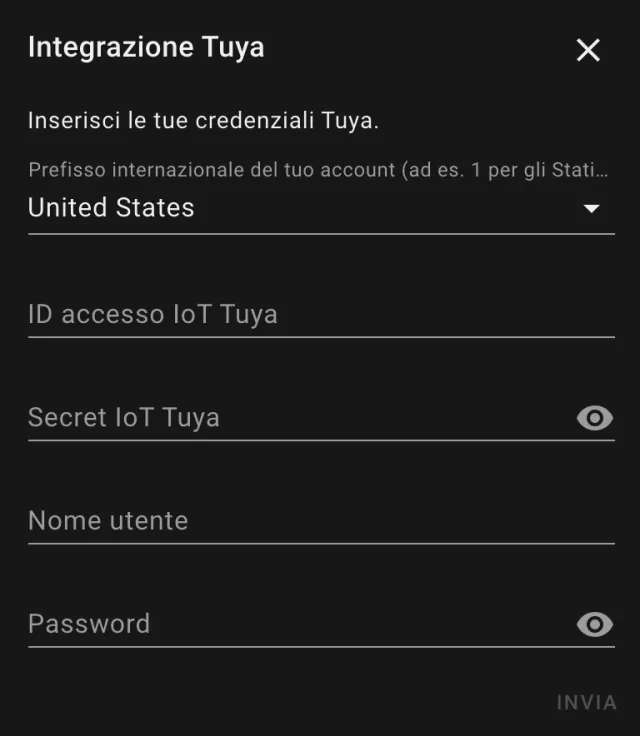Click the Password placeholder text
This screenshot has height=736, width=640.
tap(89, 624)
